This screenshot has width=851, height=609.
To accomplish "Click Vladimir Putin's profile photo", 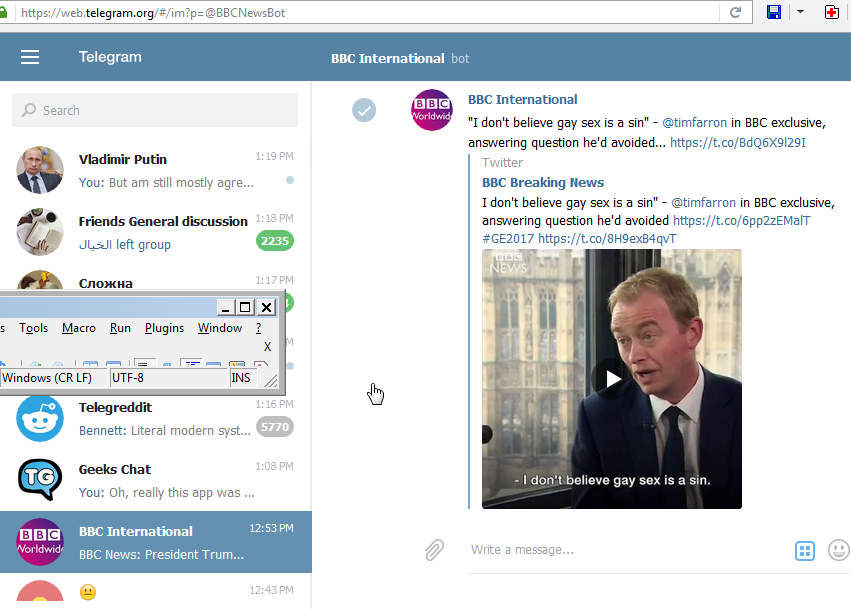I will (x=40, y=170).
